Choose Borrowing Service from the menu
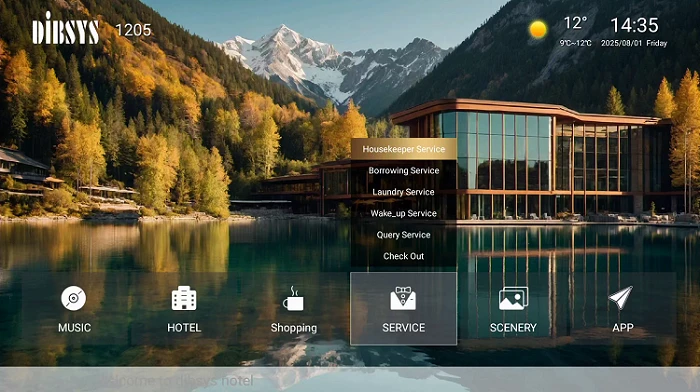This screenshot has width=700, height=392. point(404,171)
